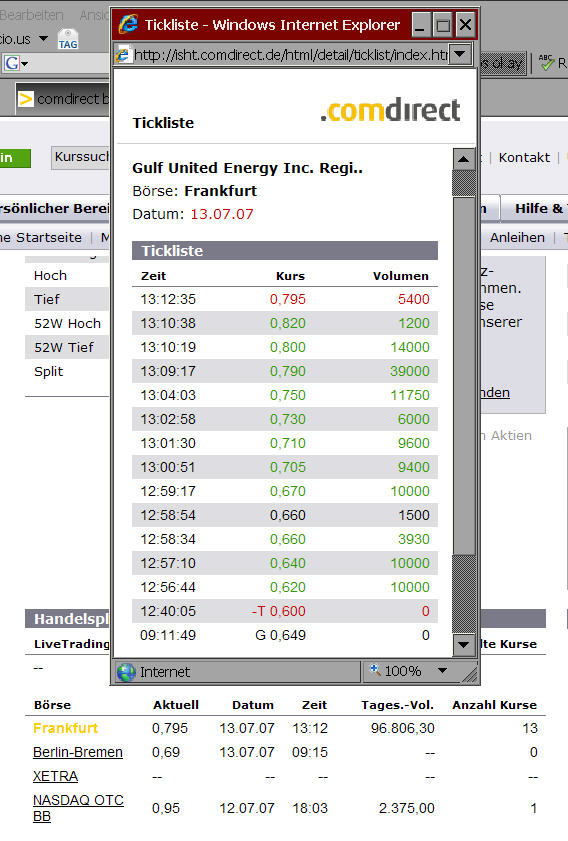The width and height of the screenshot is (568, 841).
Task: Click the Kontakt link in background page
Action: pyautogui.click(x=524, y=157)
